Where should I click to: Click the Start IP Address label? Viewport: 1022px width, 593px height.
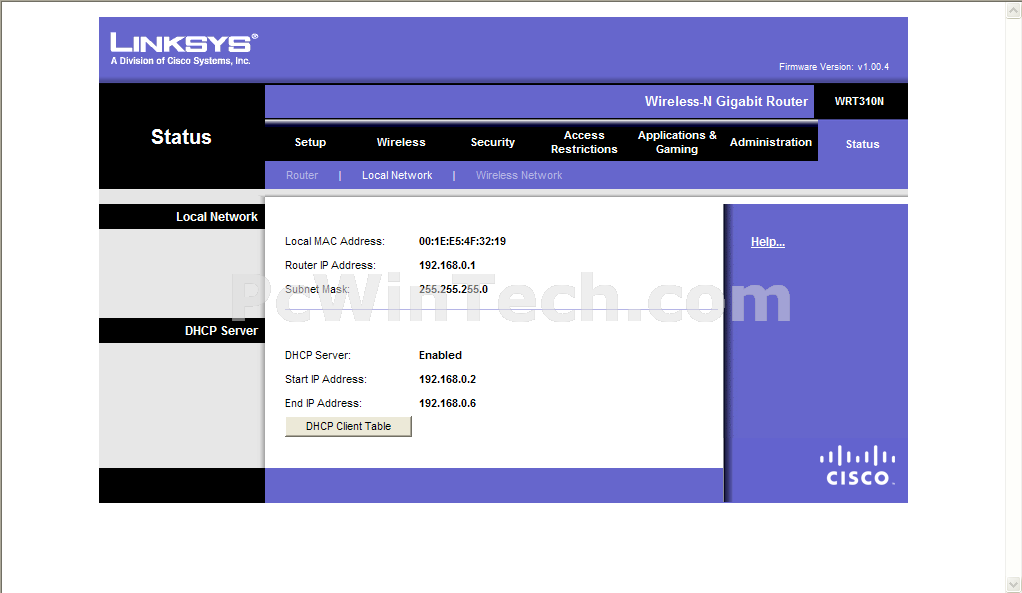tap(325, 379)
